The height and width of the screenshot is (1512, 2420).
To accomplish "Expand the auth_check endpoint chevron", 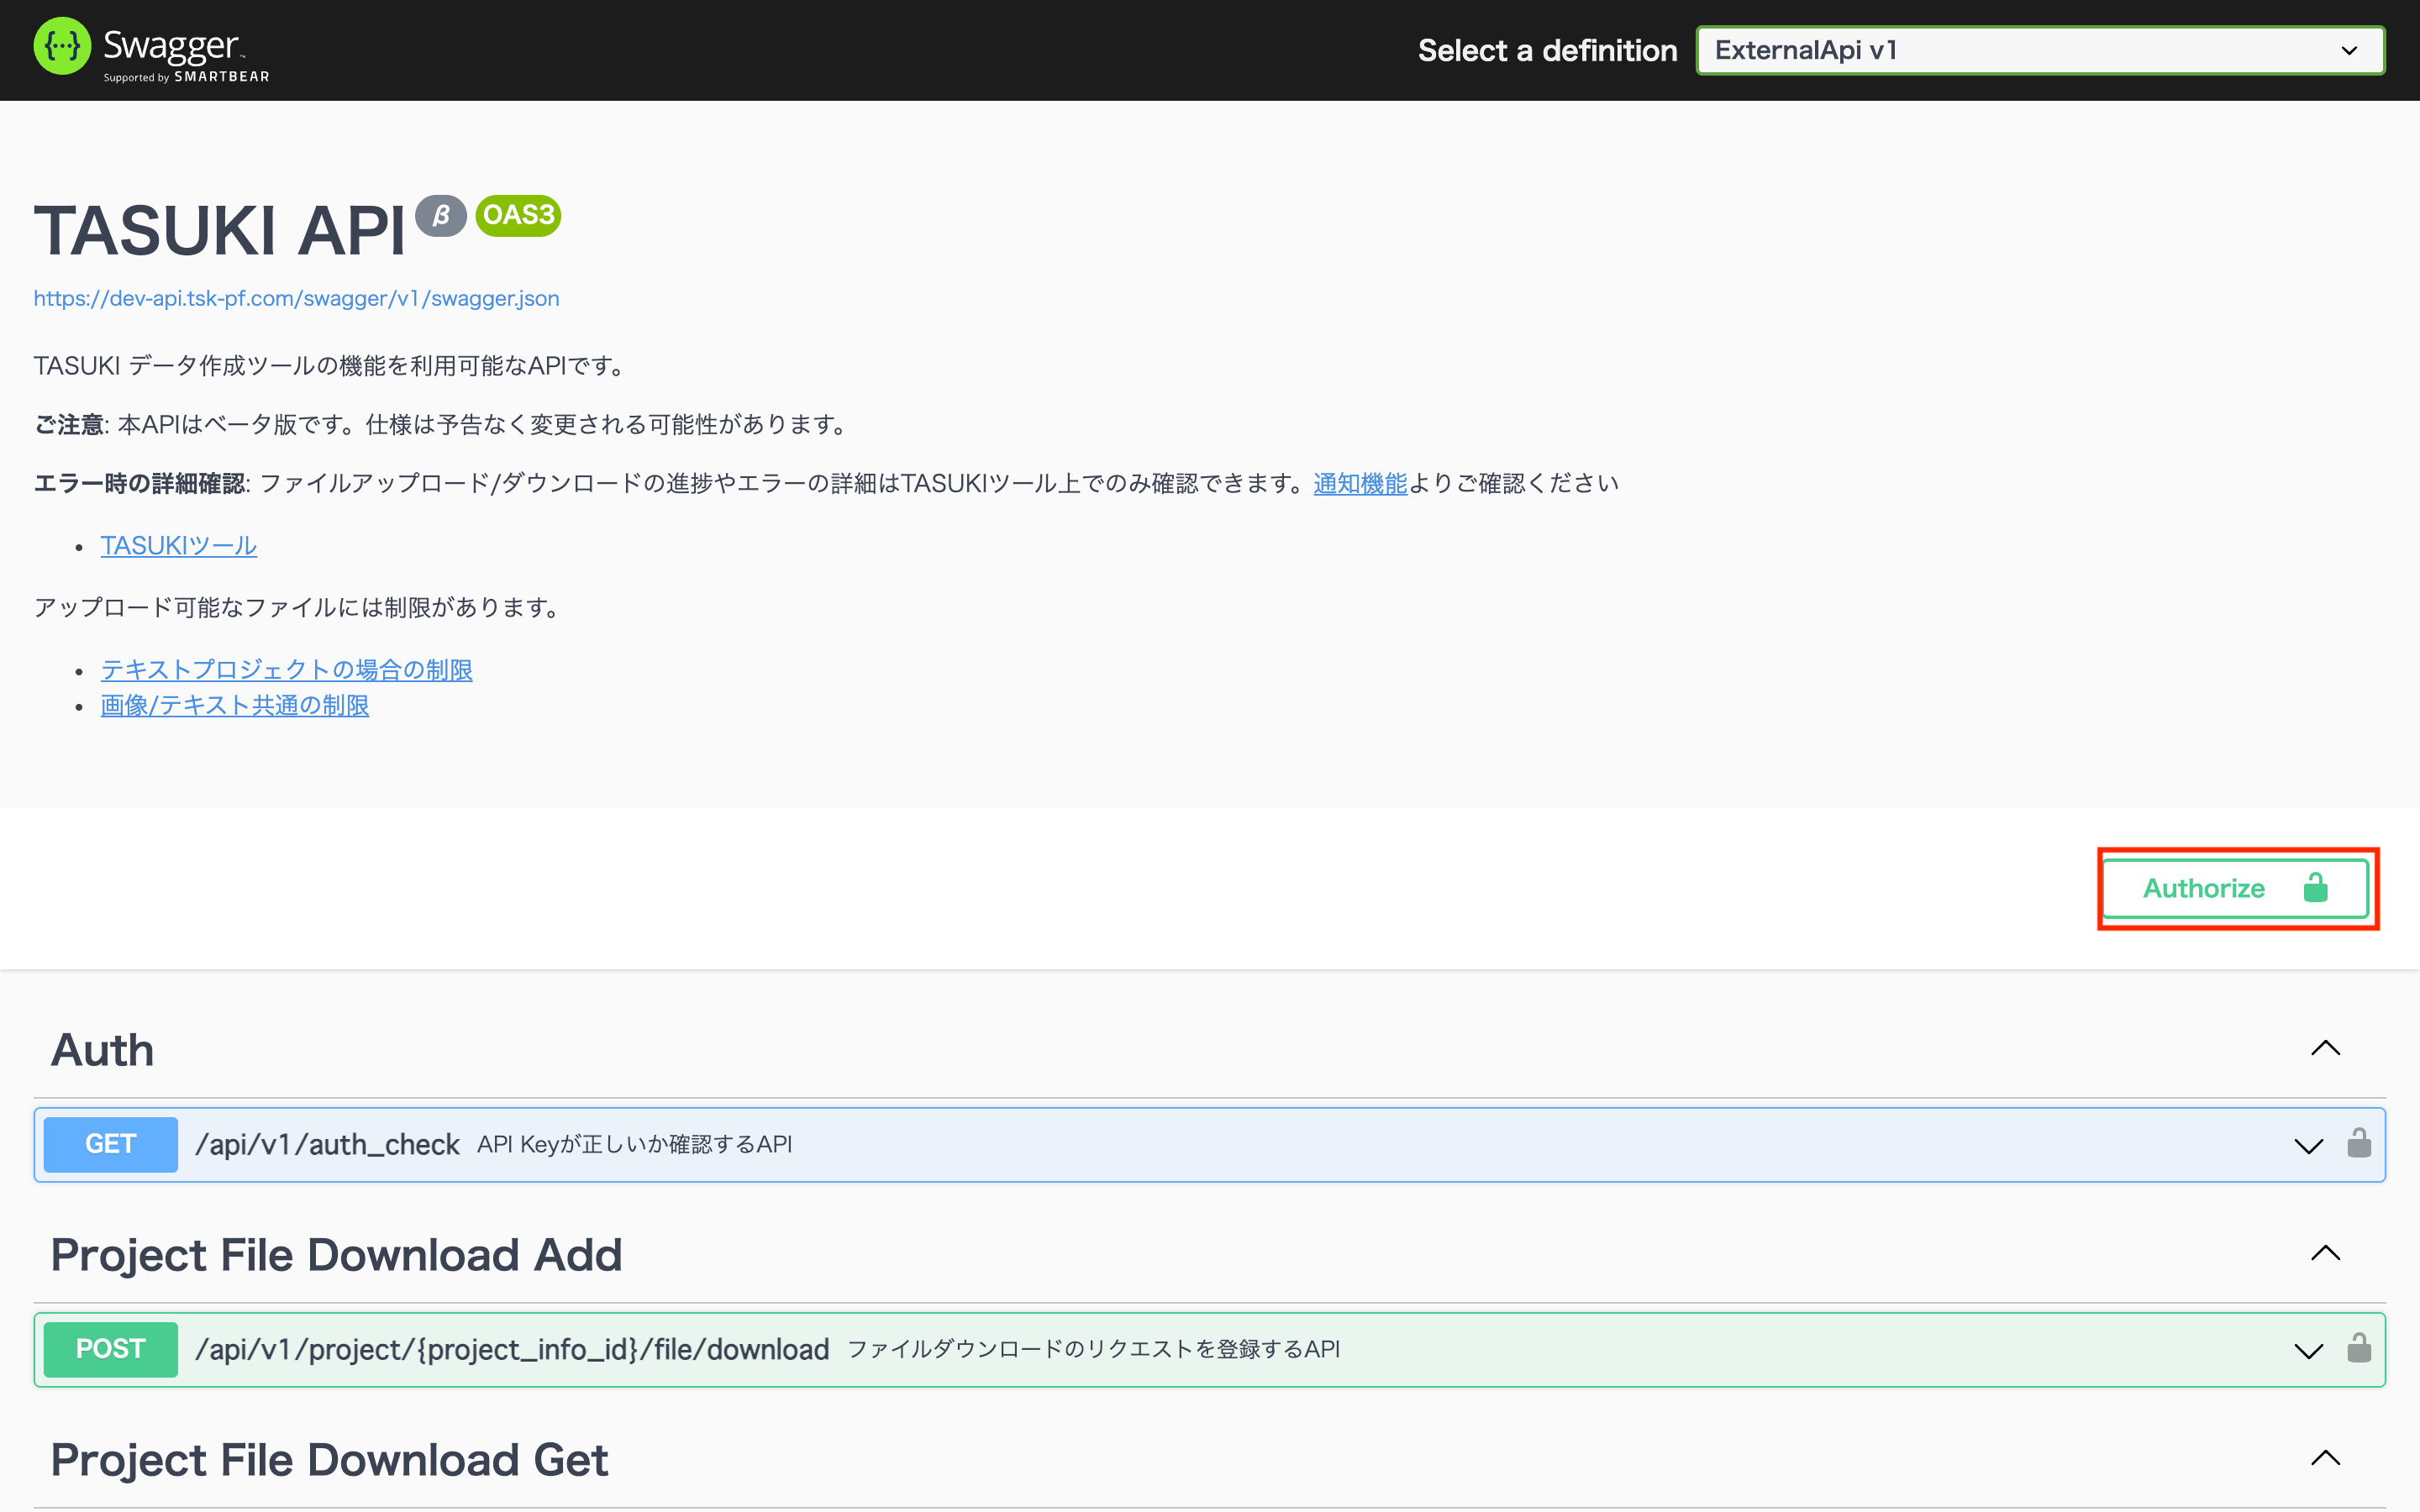I will (x=2308, y=1146).
